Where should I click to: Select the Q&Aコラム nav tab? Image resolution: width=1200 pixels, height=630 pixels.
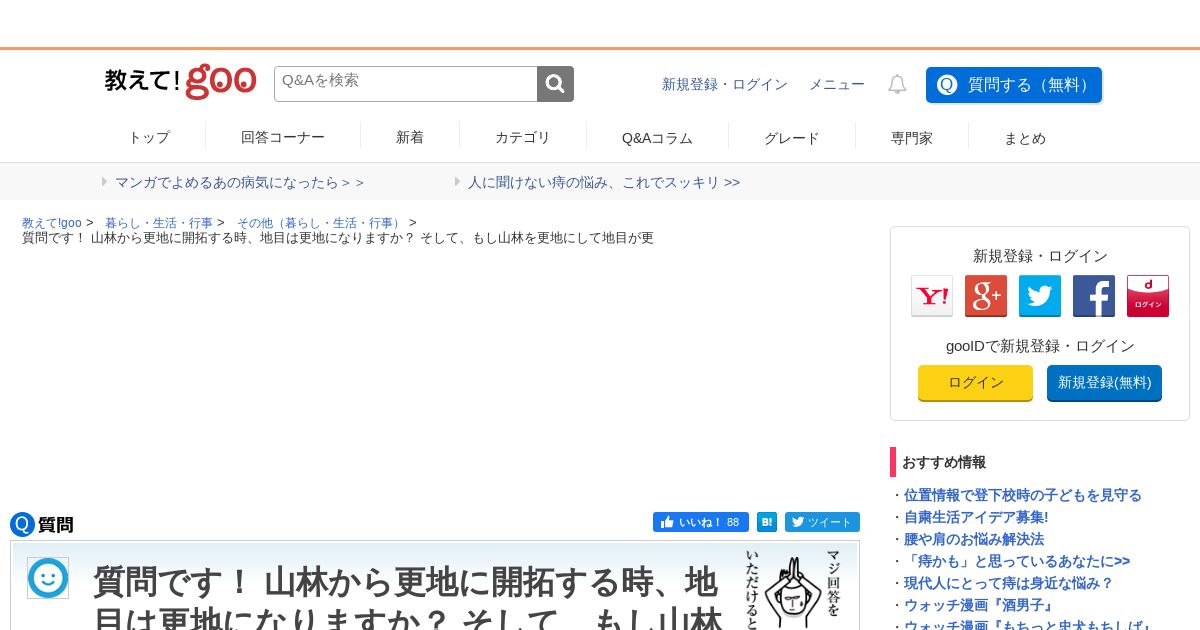click(x=657, y=138)
